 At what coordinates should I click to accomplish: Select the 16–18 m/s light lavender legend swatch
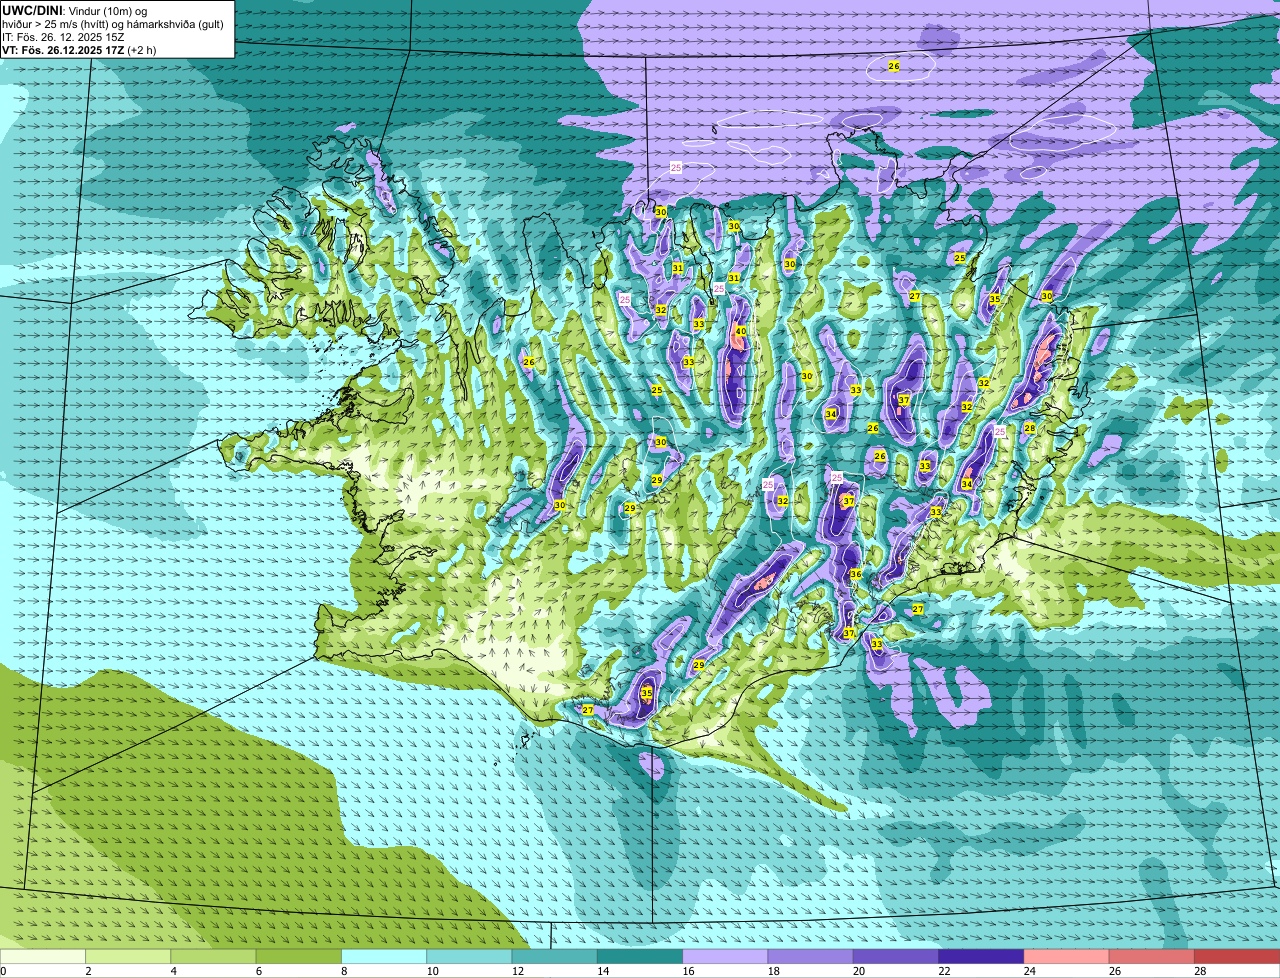pos(725,956)
